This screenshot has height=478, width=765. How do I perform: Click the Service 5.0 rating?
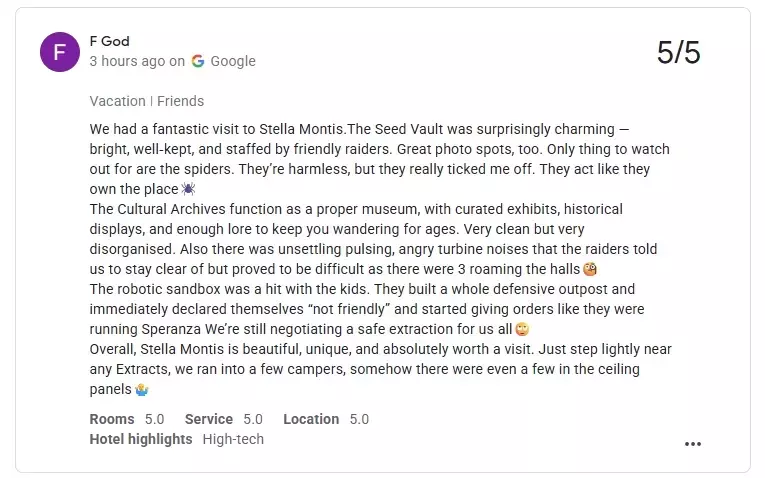(x=223, y=419)
